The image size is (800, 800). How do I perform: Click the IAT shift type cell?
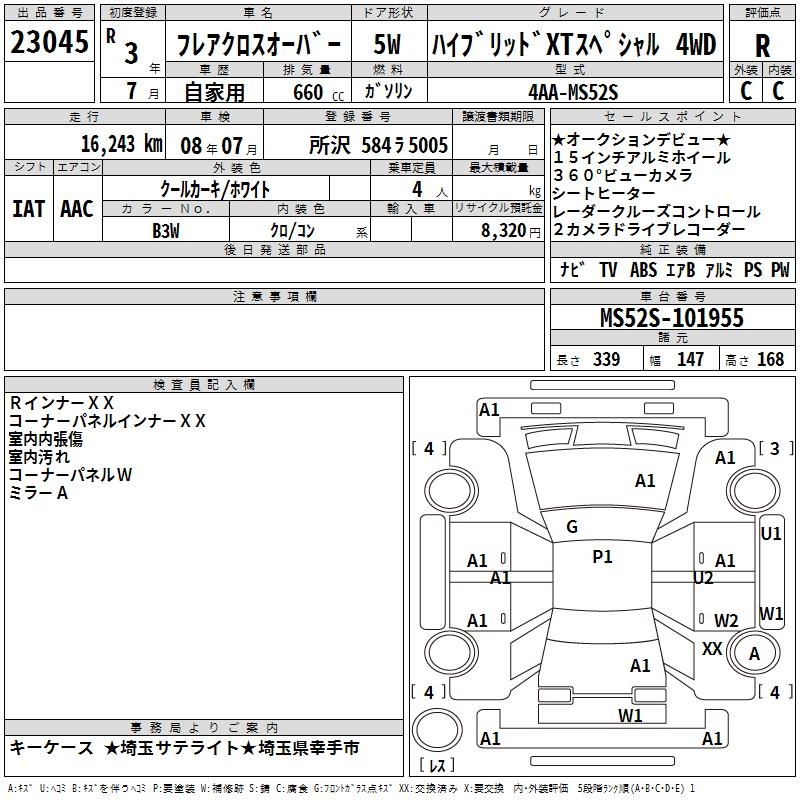(x=29, y=208)
